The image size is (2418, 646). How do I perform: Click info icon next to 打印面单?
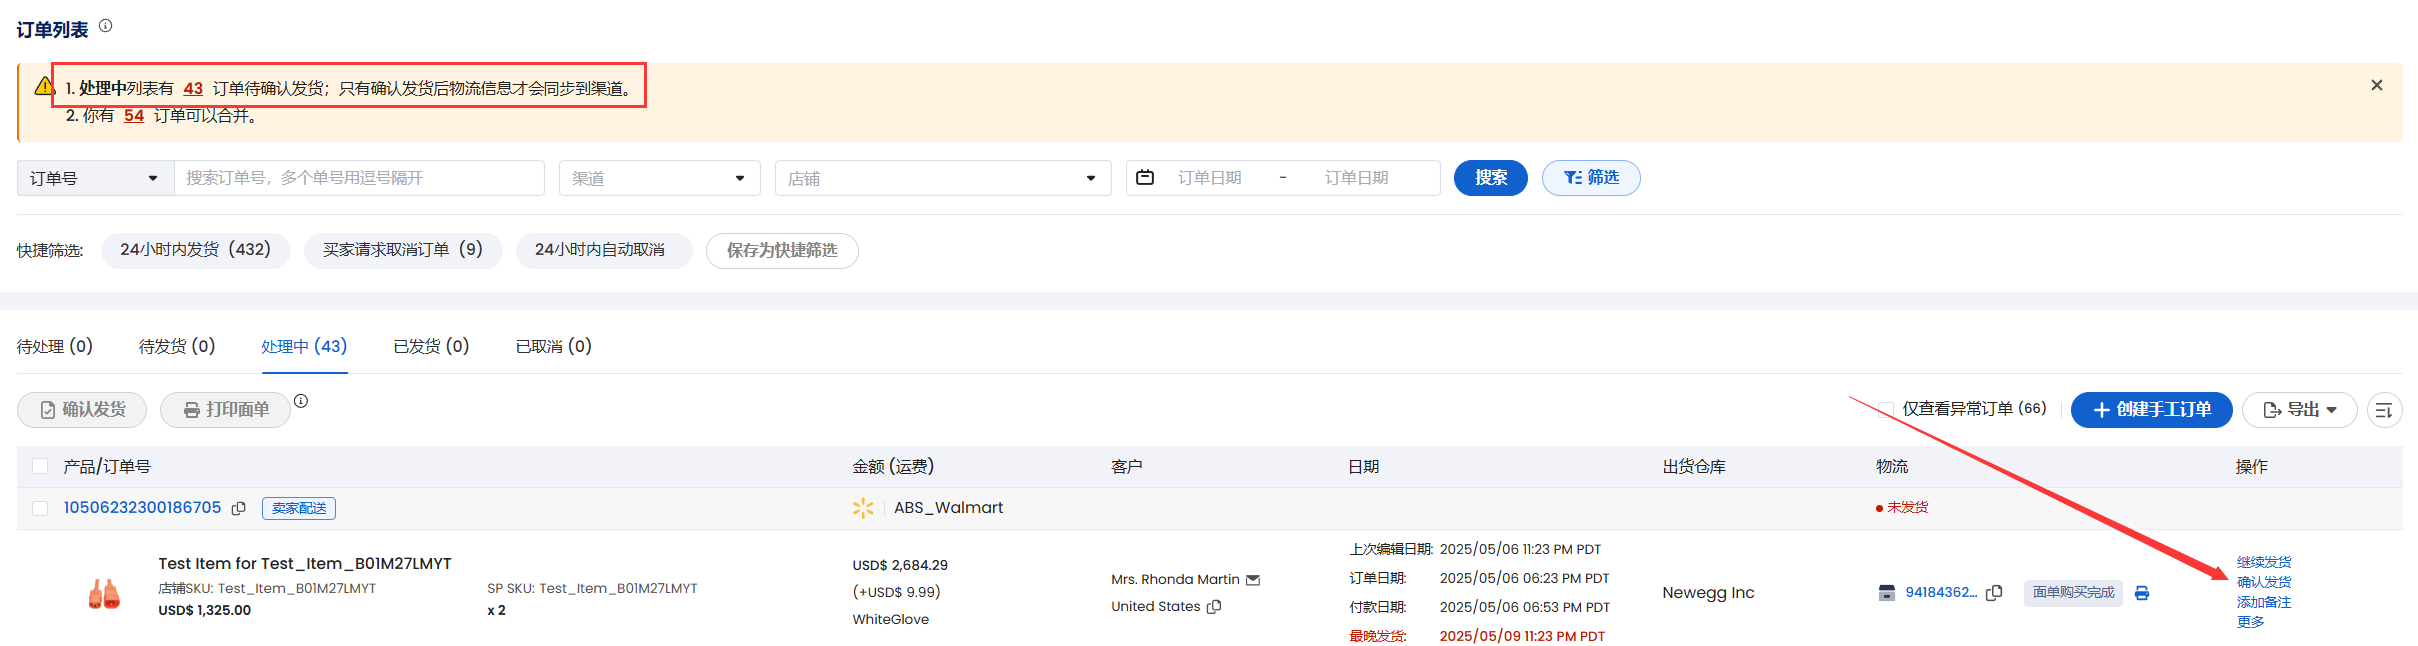point(301,401)
